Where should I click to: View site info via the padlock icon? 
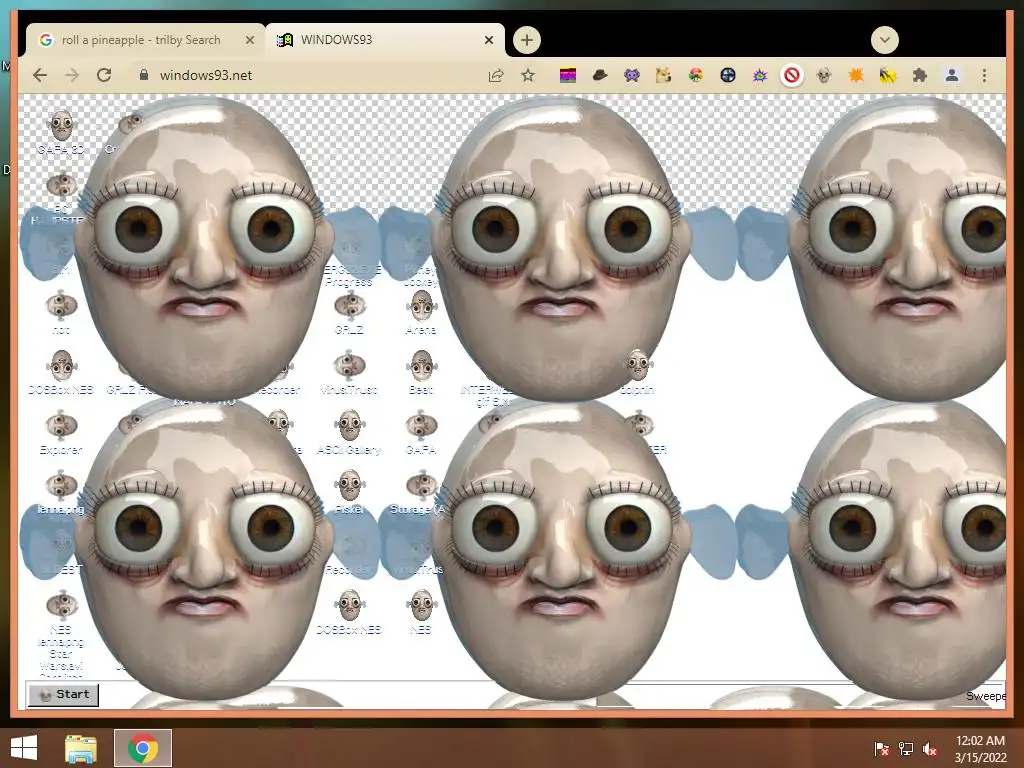144,75
